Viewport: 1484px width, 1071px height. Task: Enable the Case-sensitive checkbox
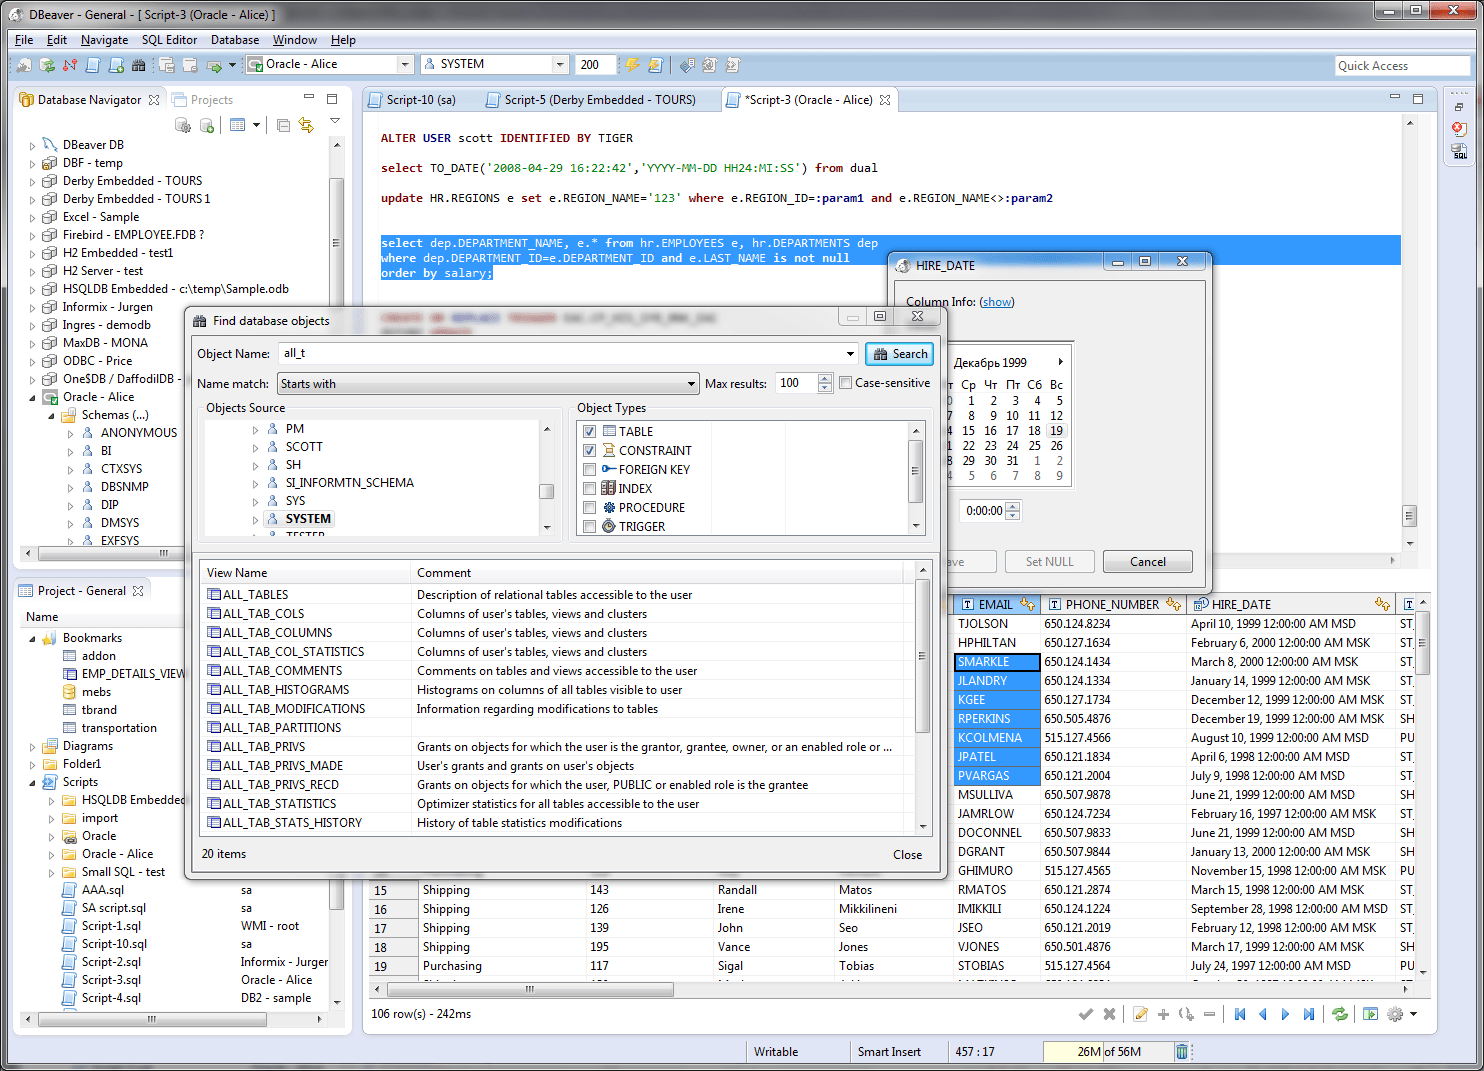[x=846, y=383]
